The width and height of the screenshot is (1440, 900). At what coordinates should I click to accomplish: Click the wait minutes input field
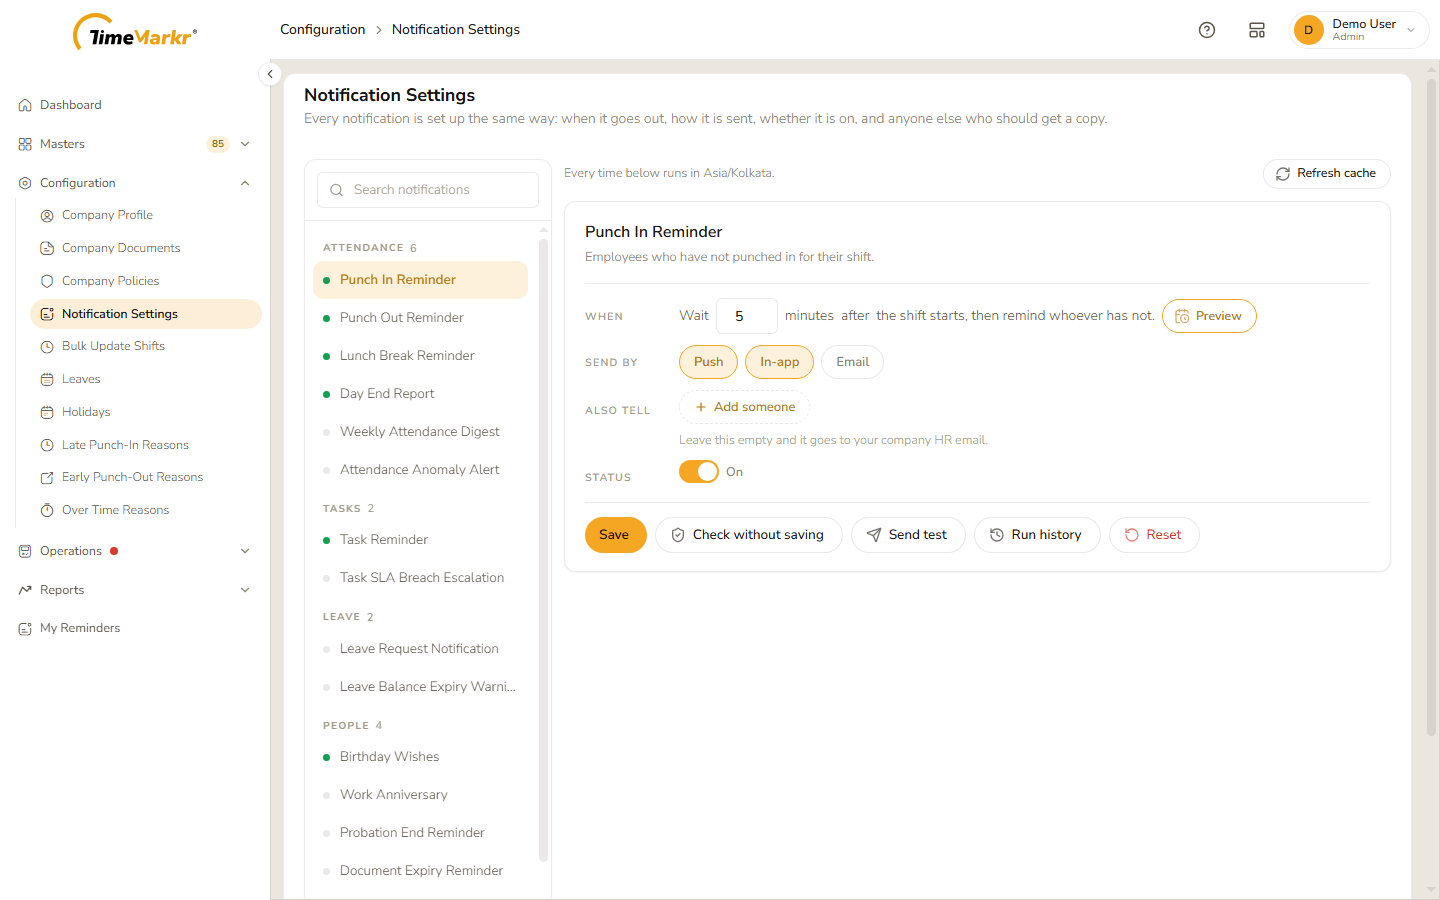coord(747,316)
